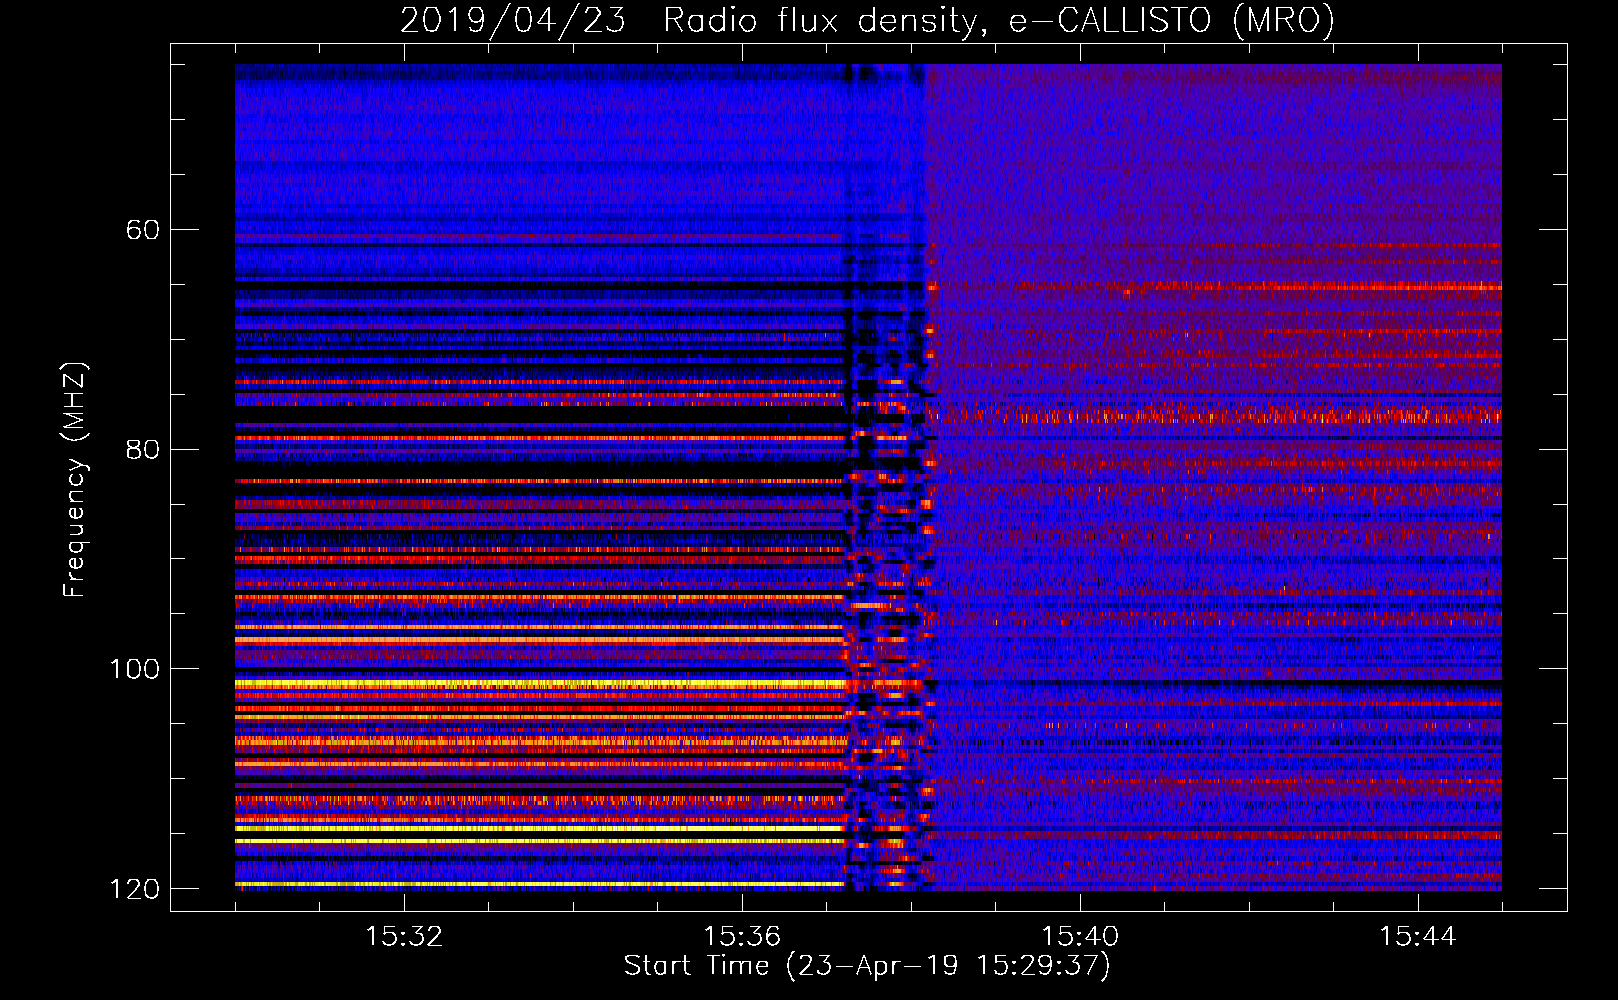
Task: Click the 15:40 time tick label
Action: pyautogui.click(x=1080, y=937)
